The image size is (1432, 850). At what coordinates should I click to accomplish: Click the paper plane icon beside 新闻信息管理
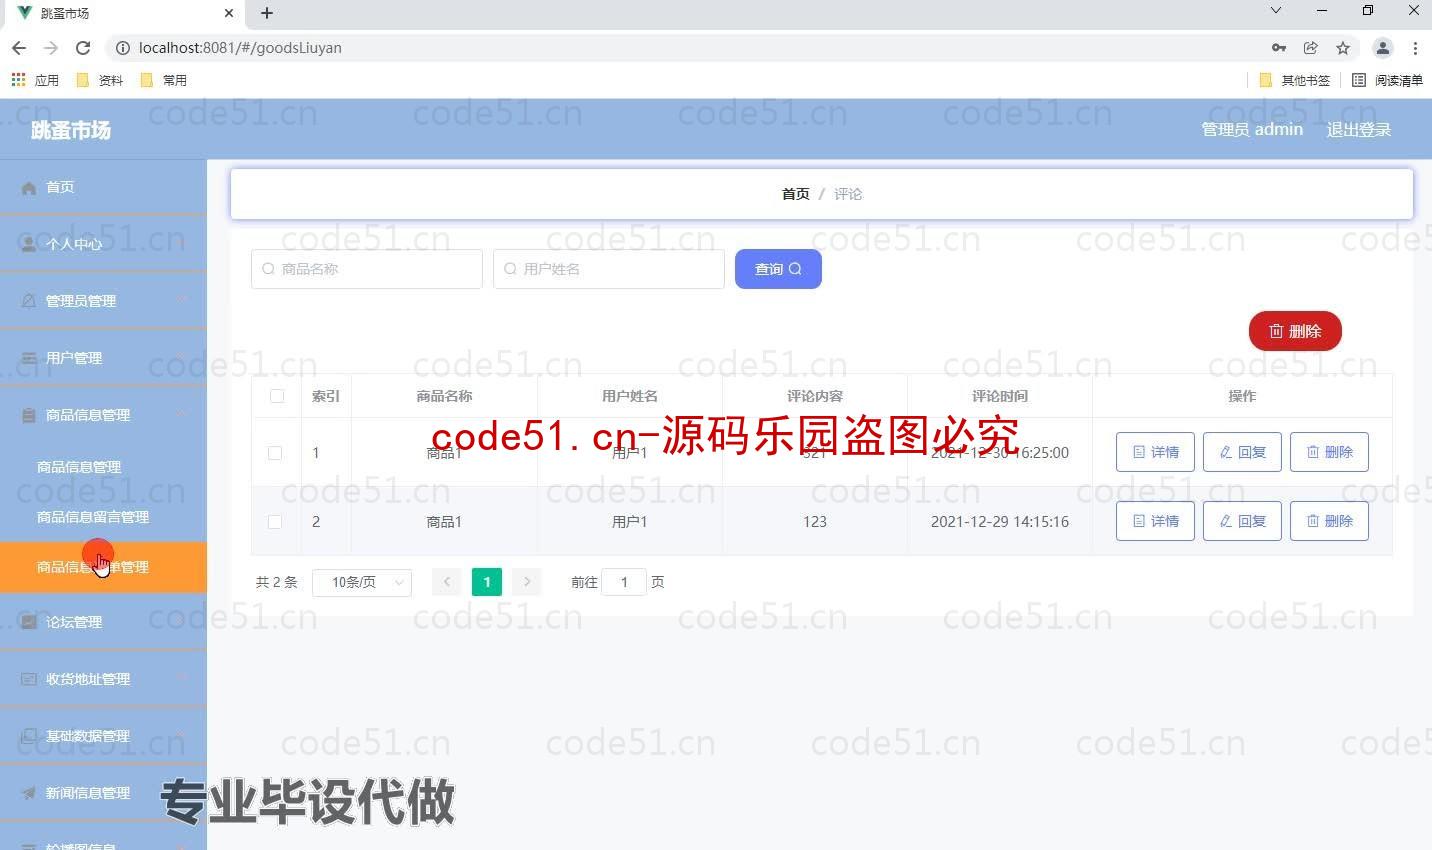coord(28,793)
